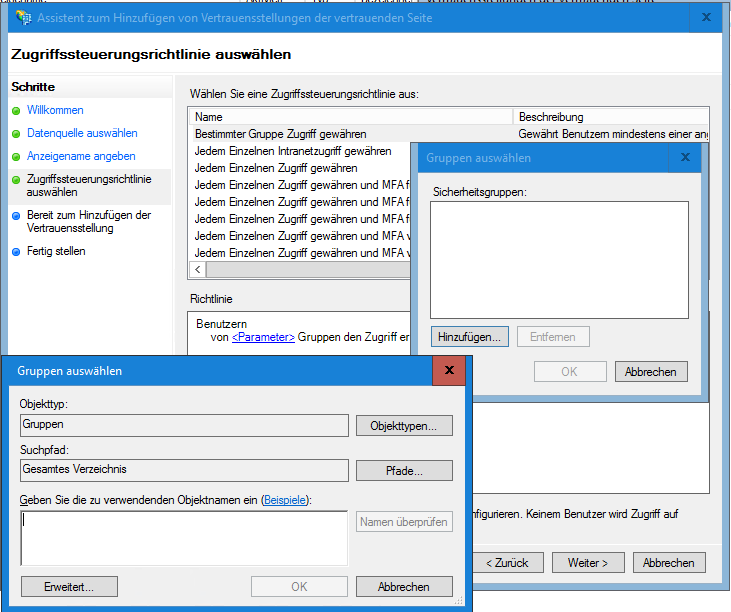Close the Sicherheitsgruppen dialog with X

[x=685, y=158]
